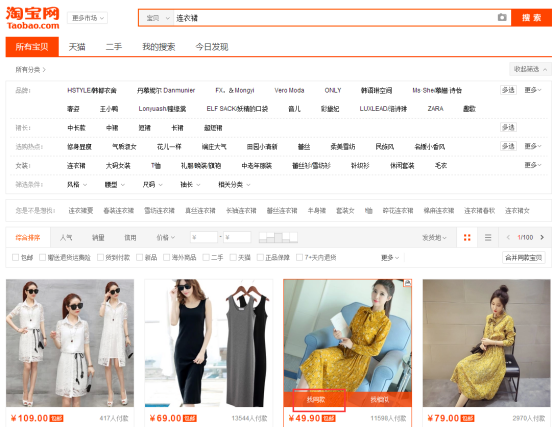This screenshot has width=554, height=428.
Task: Click free-shipping badge beside ¥109.00 price
Action: coord(56,419)
